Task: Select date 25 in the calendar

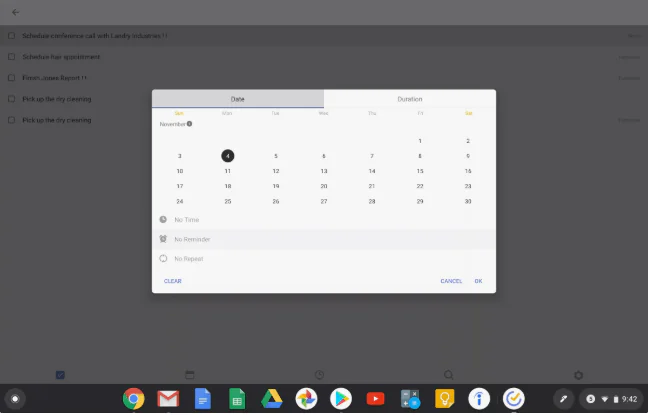Action: point(228,201)
